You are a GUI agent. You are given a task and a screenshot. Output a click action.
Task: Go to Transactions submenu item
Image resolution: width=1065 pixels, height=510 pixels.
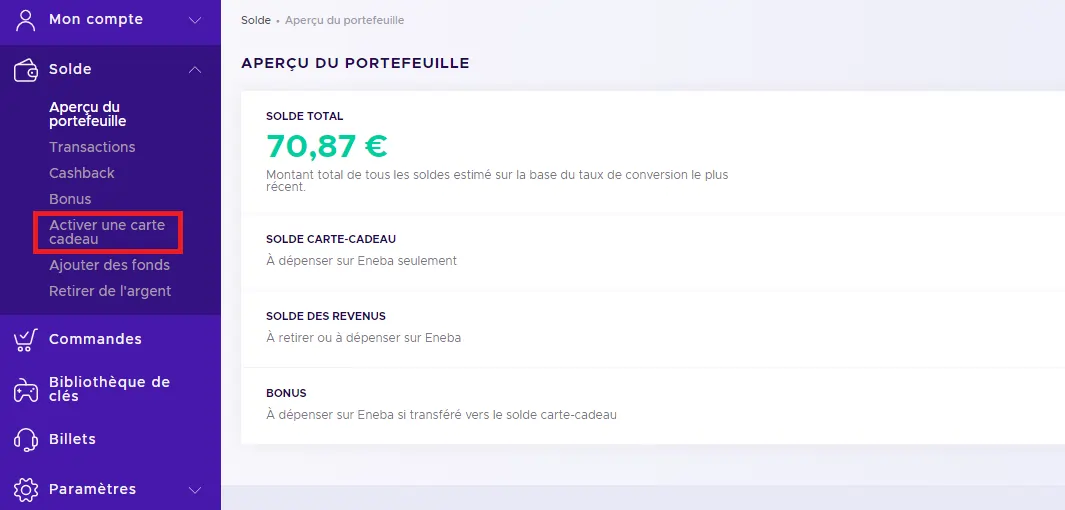[x=92, y=147]
